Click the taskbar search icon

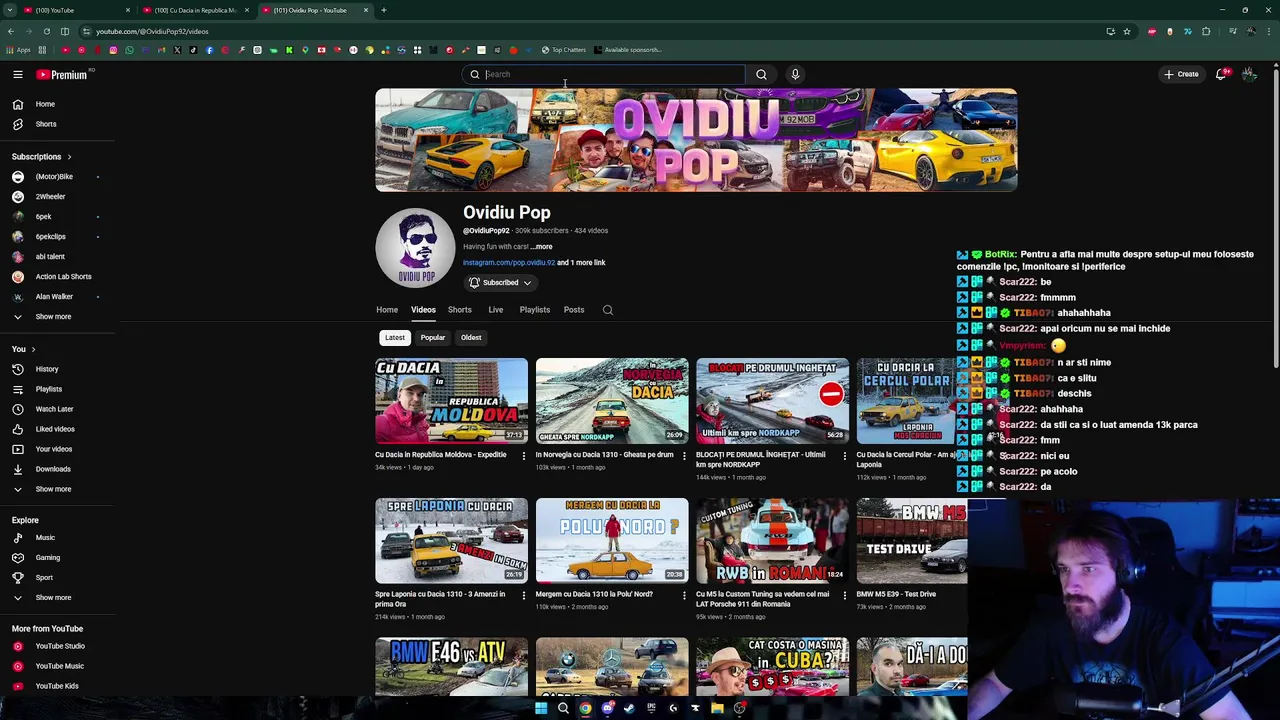click(x=563, y=708)
